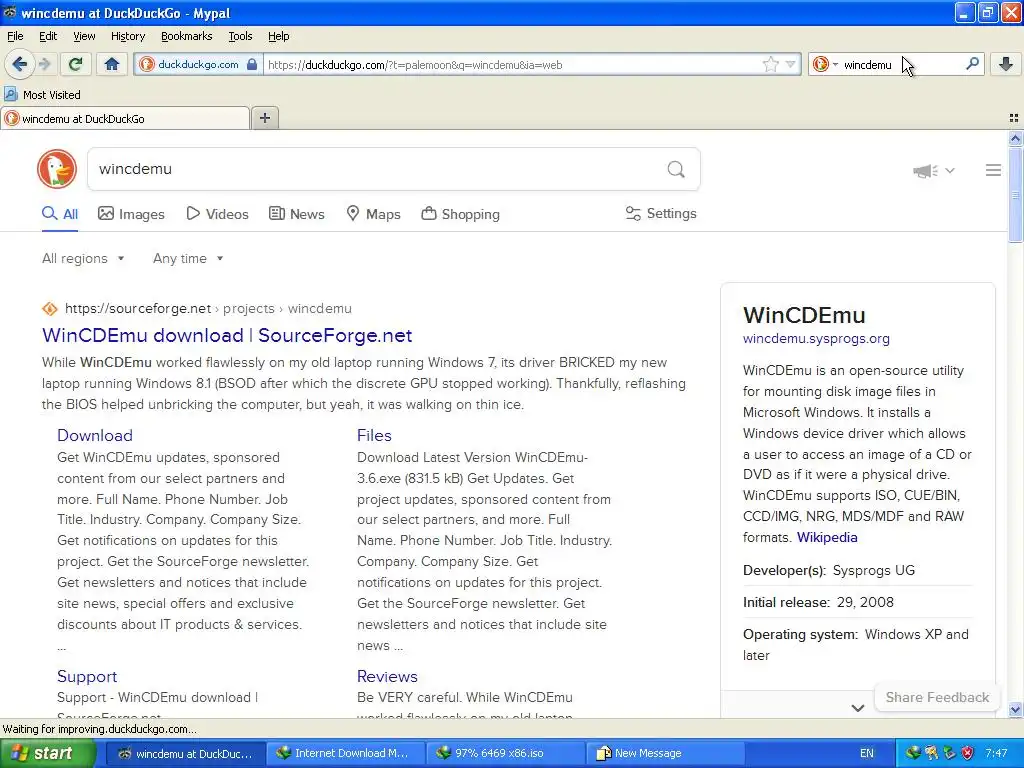Open the Reviews sublink
Screen dimensions: 1024x768
pyautogui.click(x=387, y=677)
